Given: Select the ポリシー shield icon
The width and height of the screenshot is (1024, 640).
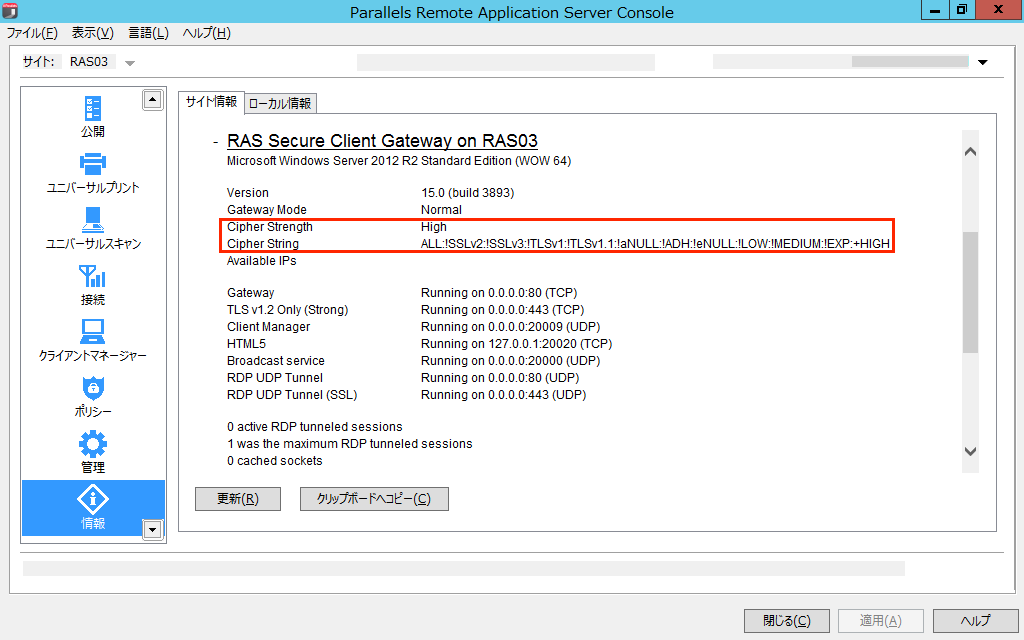Looking at the screenshot, I should pos(93,388).
